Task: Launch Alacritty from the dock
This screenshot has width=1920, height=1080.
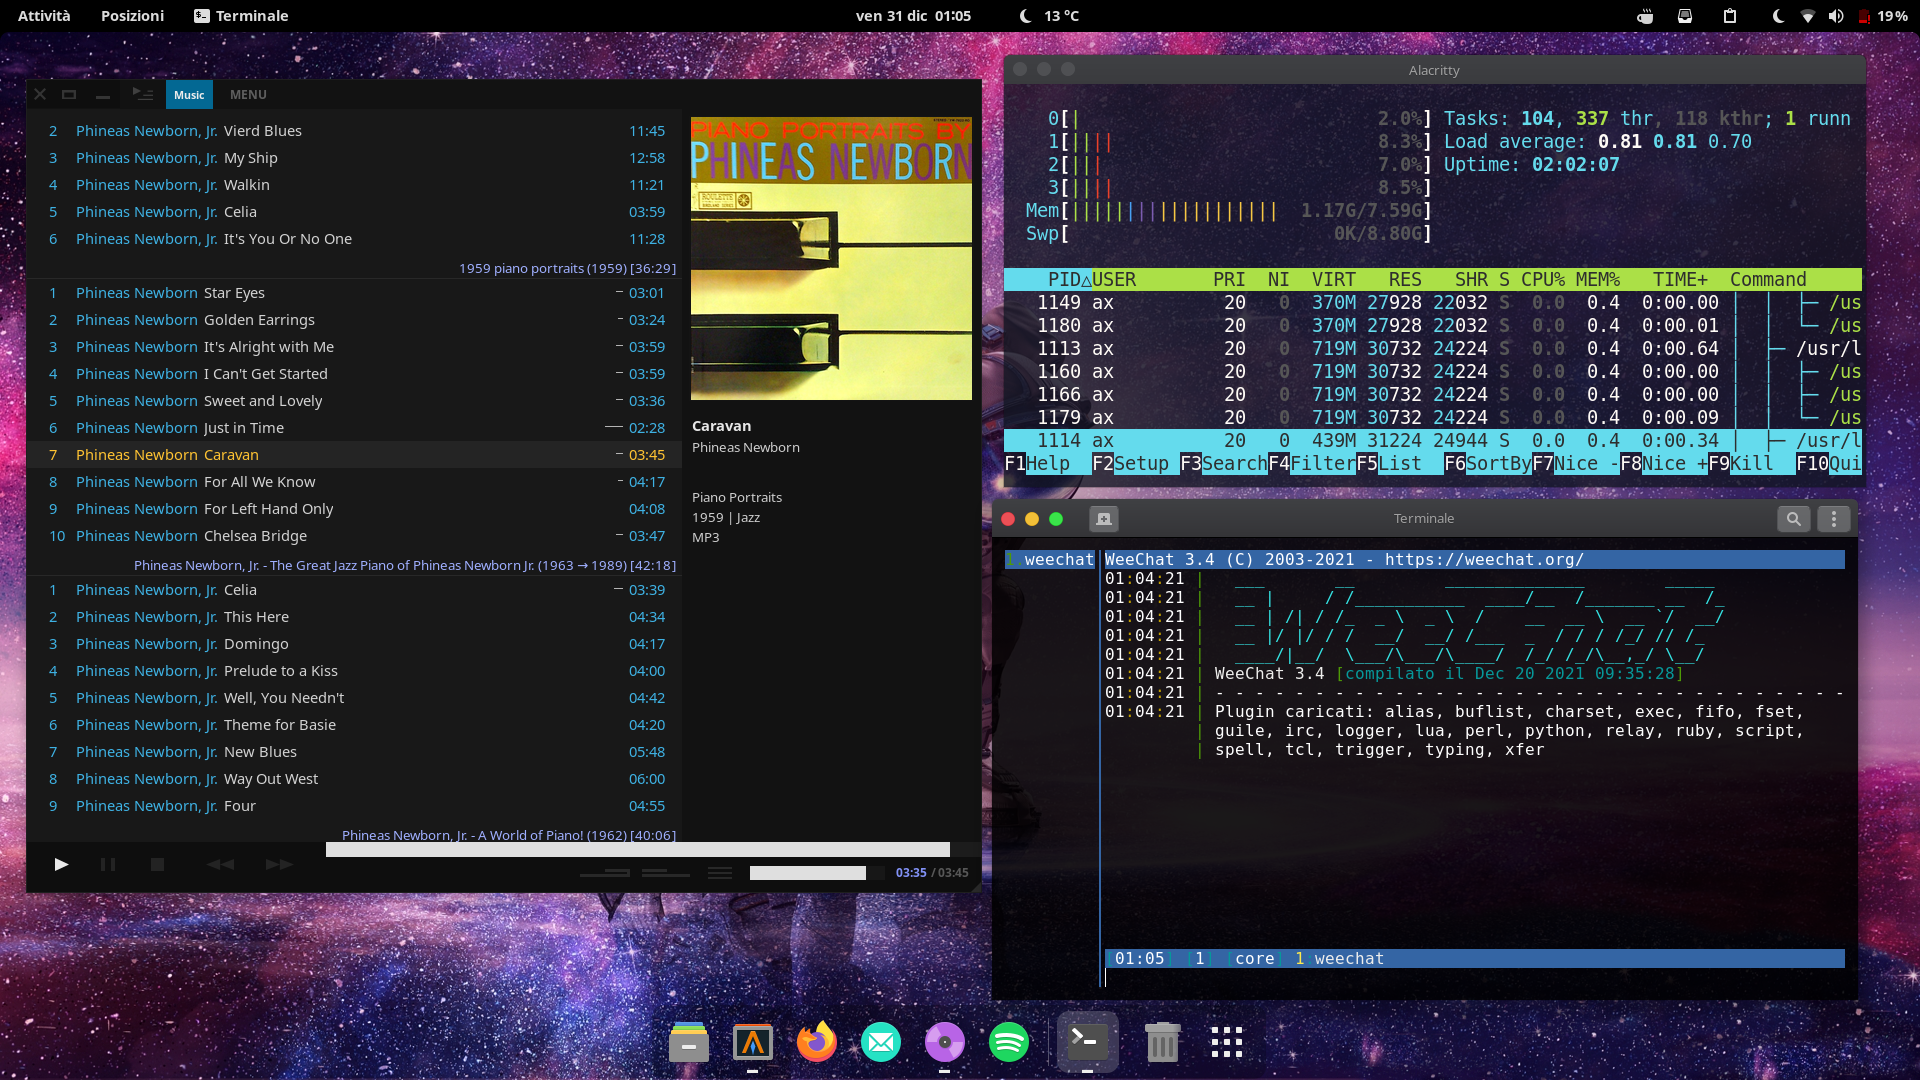Action: point(753,1043)
